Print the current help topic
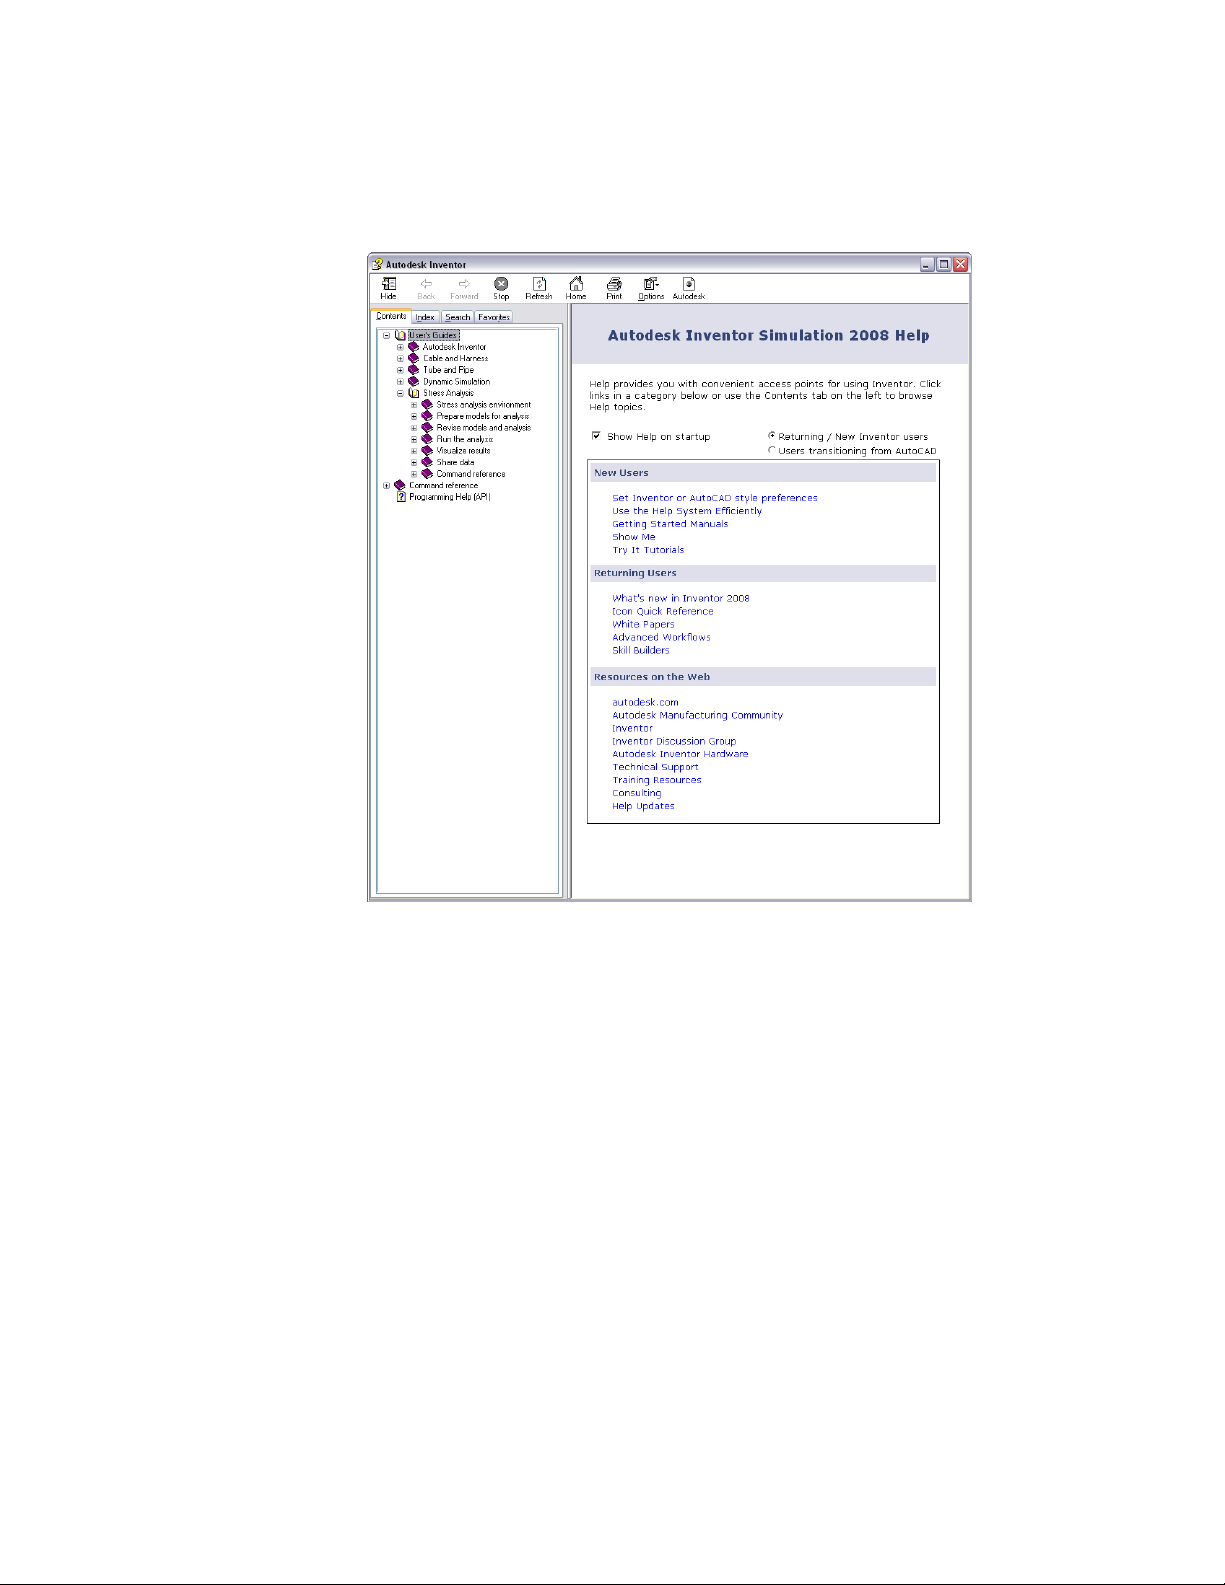 tap(614, 284)
